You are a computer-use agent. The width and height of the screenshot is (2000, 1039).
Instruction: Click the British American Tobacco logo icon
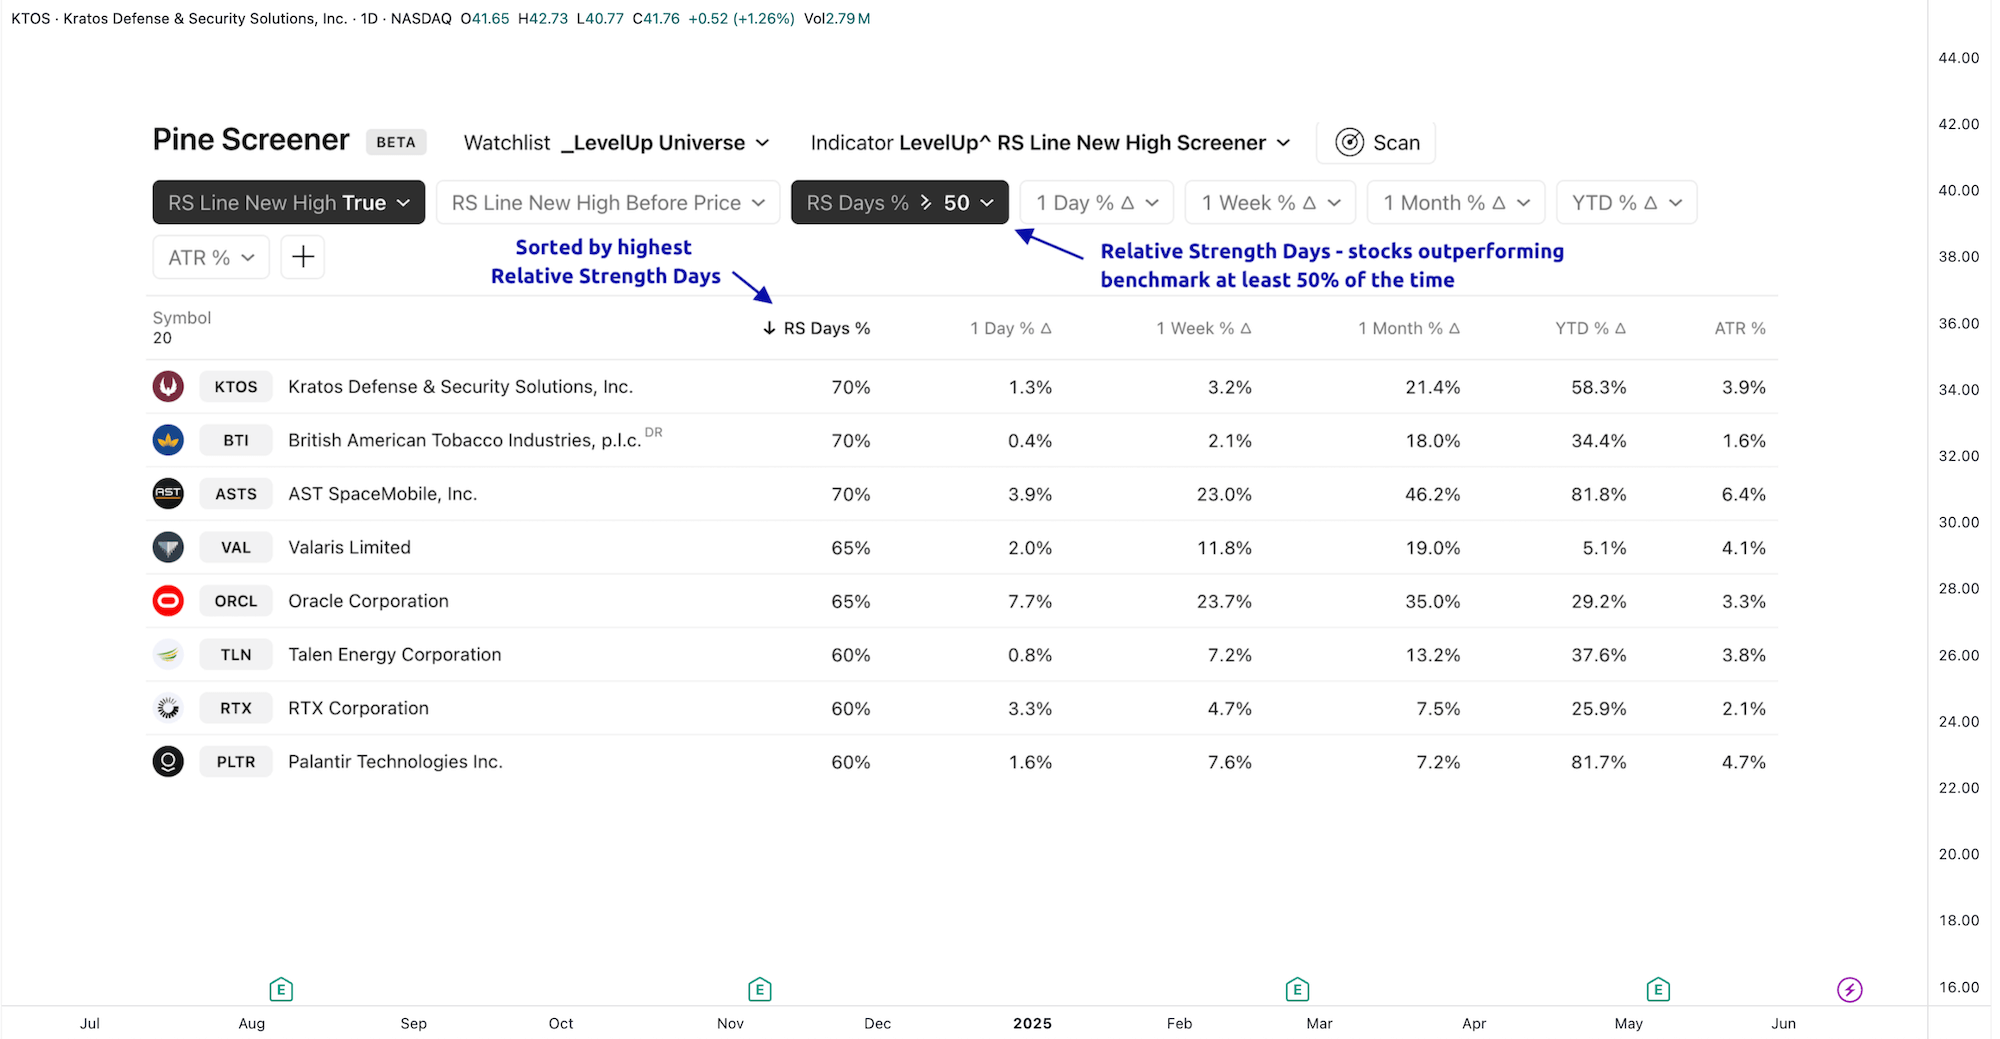[x=168, y=440]
